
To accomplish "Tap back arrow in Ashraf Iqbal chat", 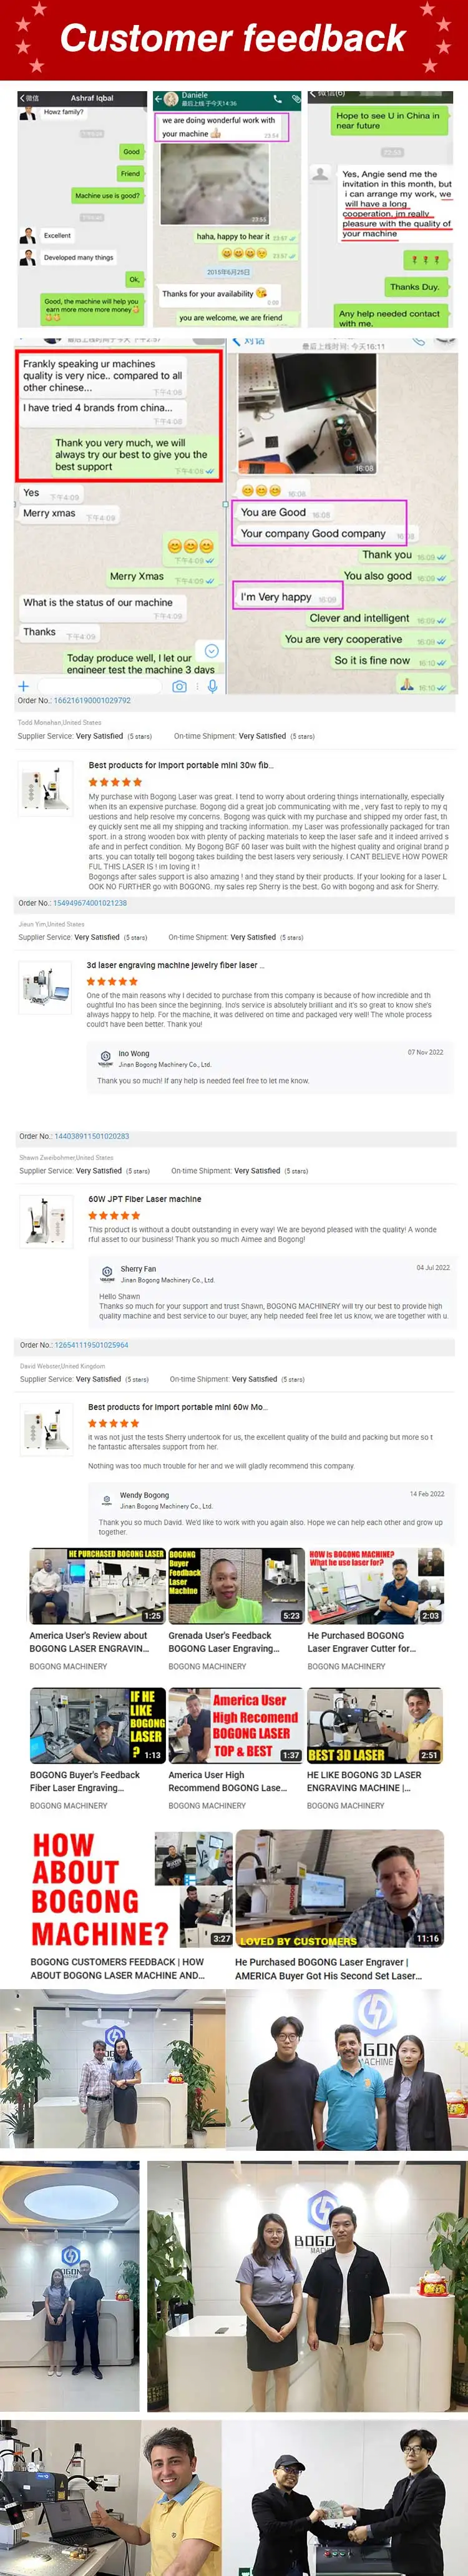I will 22,98.
